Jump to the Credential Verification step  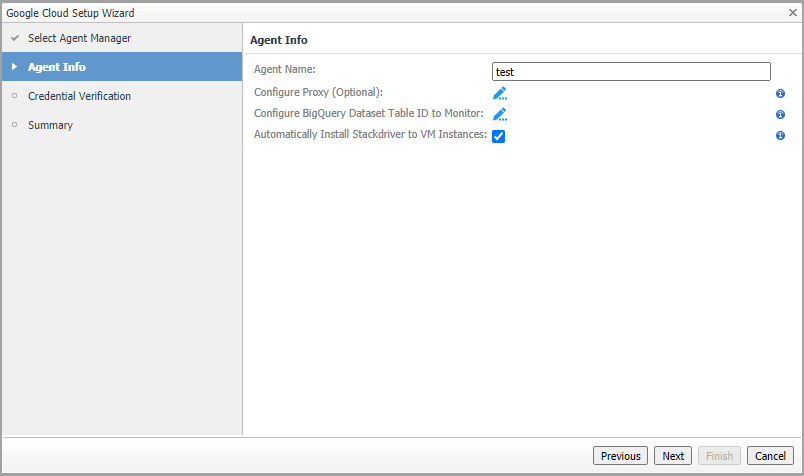coord(79,96)
